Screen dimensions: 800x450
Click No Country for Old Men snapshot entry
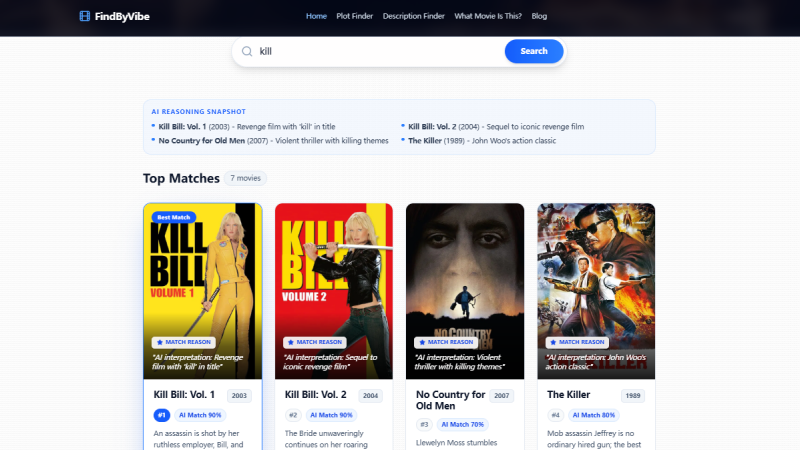(x=273, y=141)
